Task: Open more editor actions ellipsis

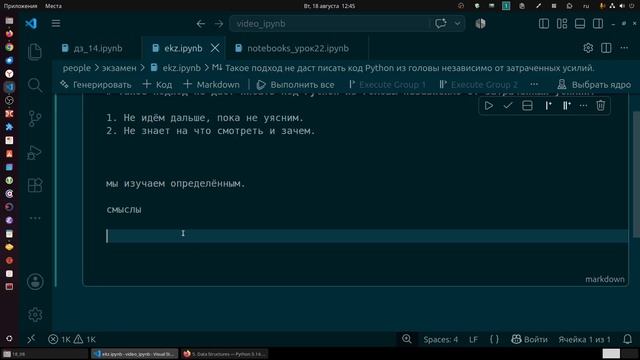Action: coord(624,48)
